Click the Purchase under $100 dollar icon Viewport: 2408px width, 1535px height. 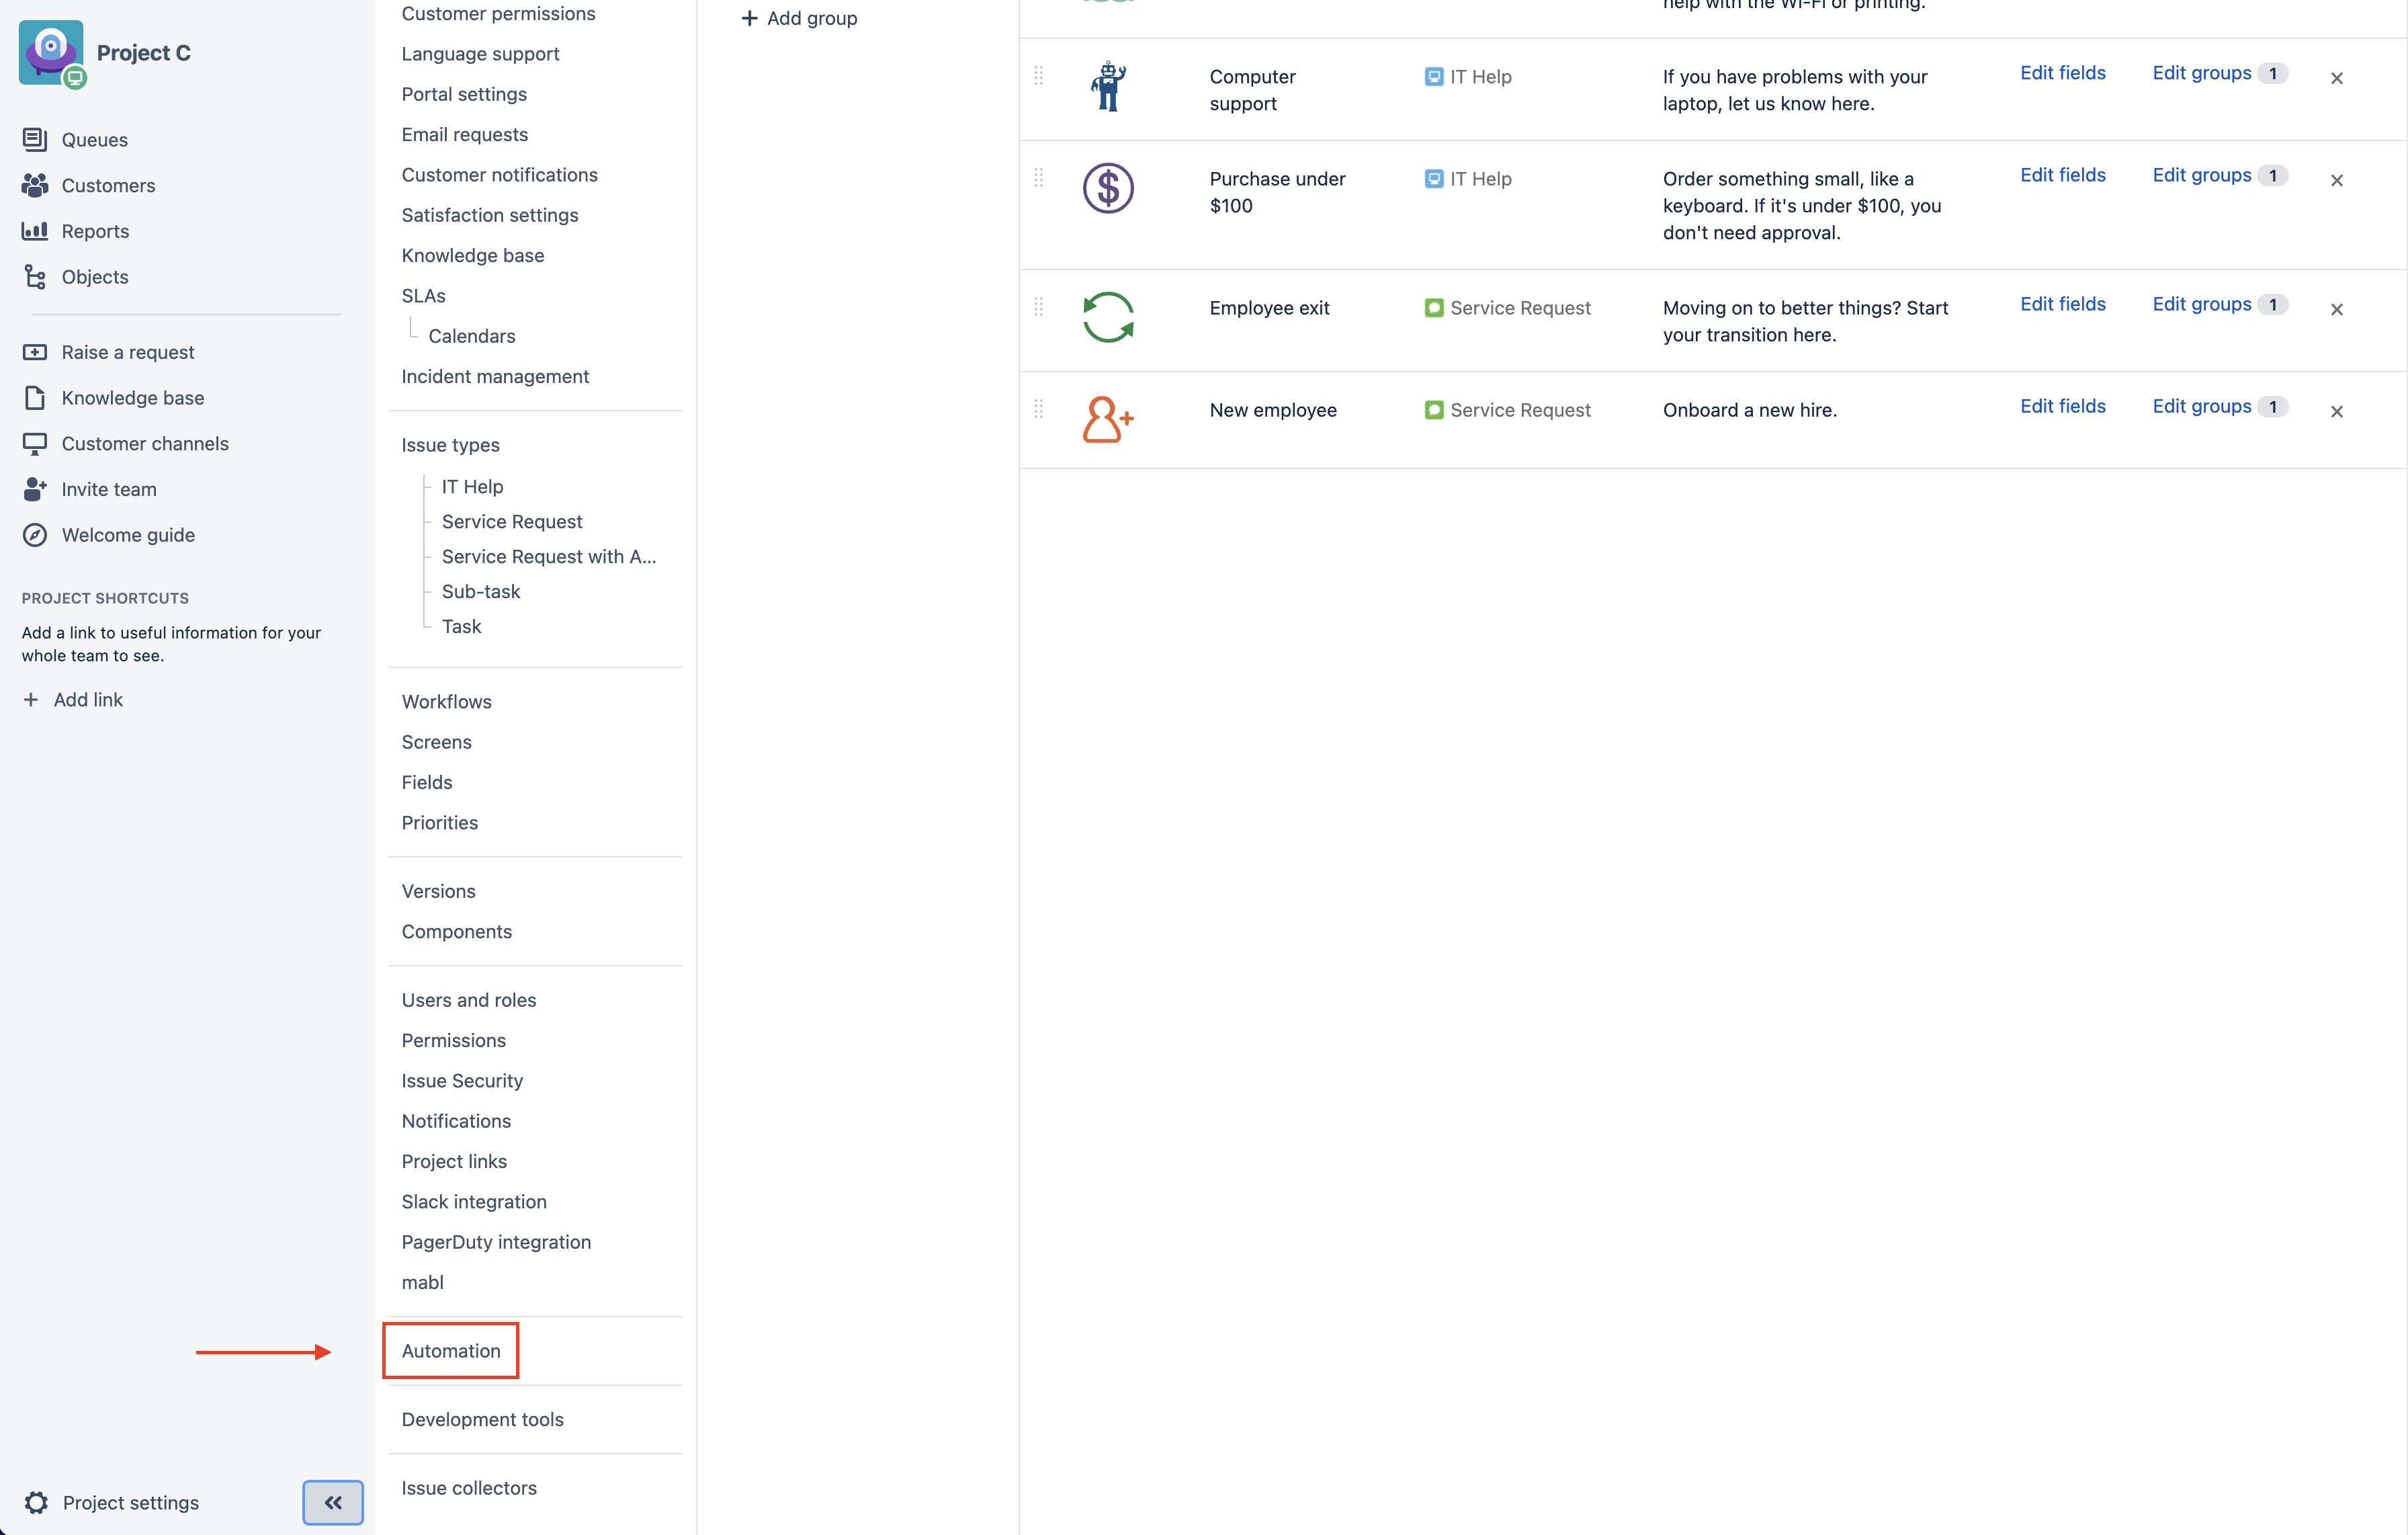(1107, 188)
